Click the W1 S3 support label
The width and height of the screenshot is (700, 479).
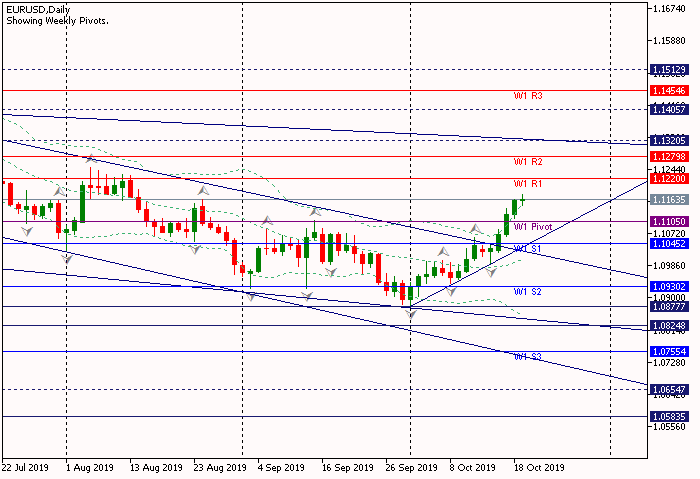point(528,357)
